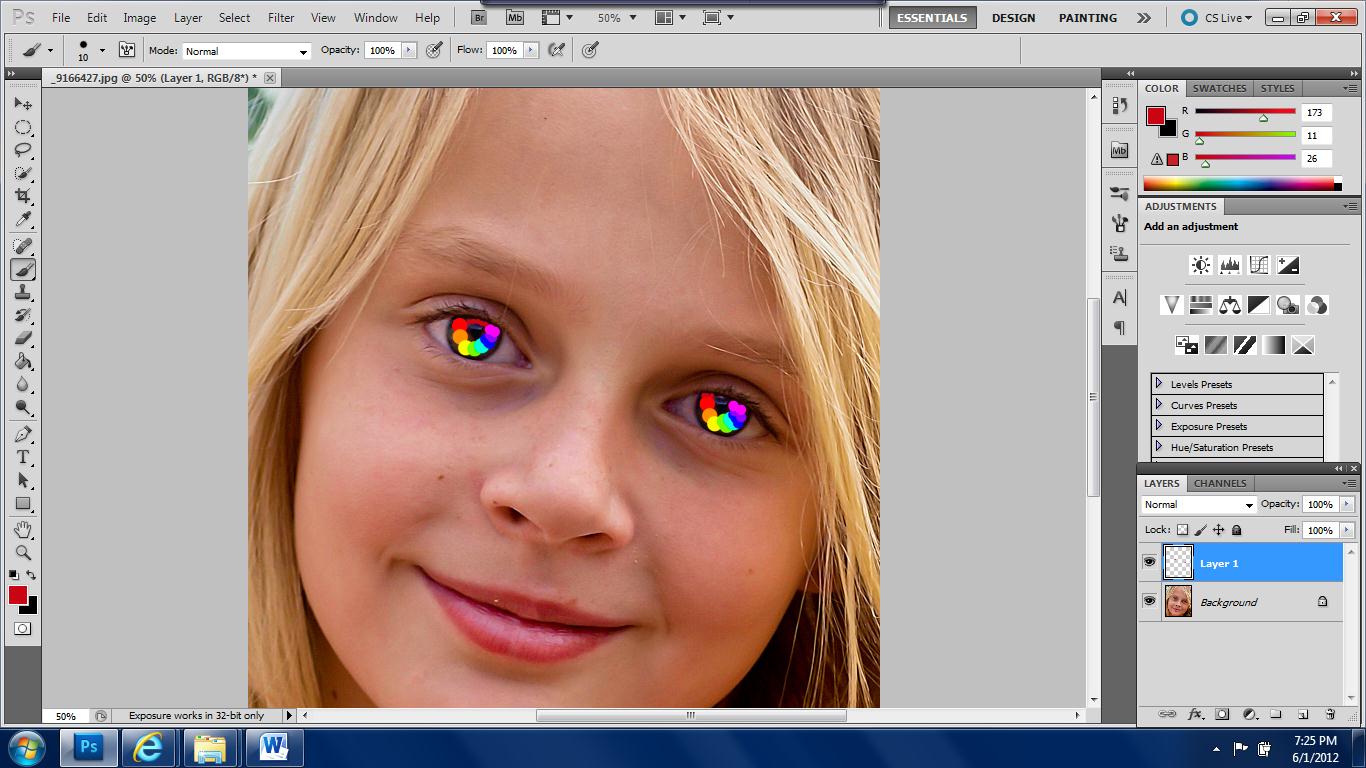Viewport: 1366px width, 768px height.
Task: Add an Exposure adjustment
Action: point(1288,265)
